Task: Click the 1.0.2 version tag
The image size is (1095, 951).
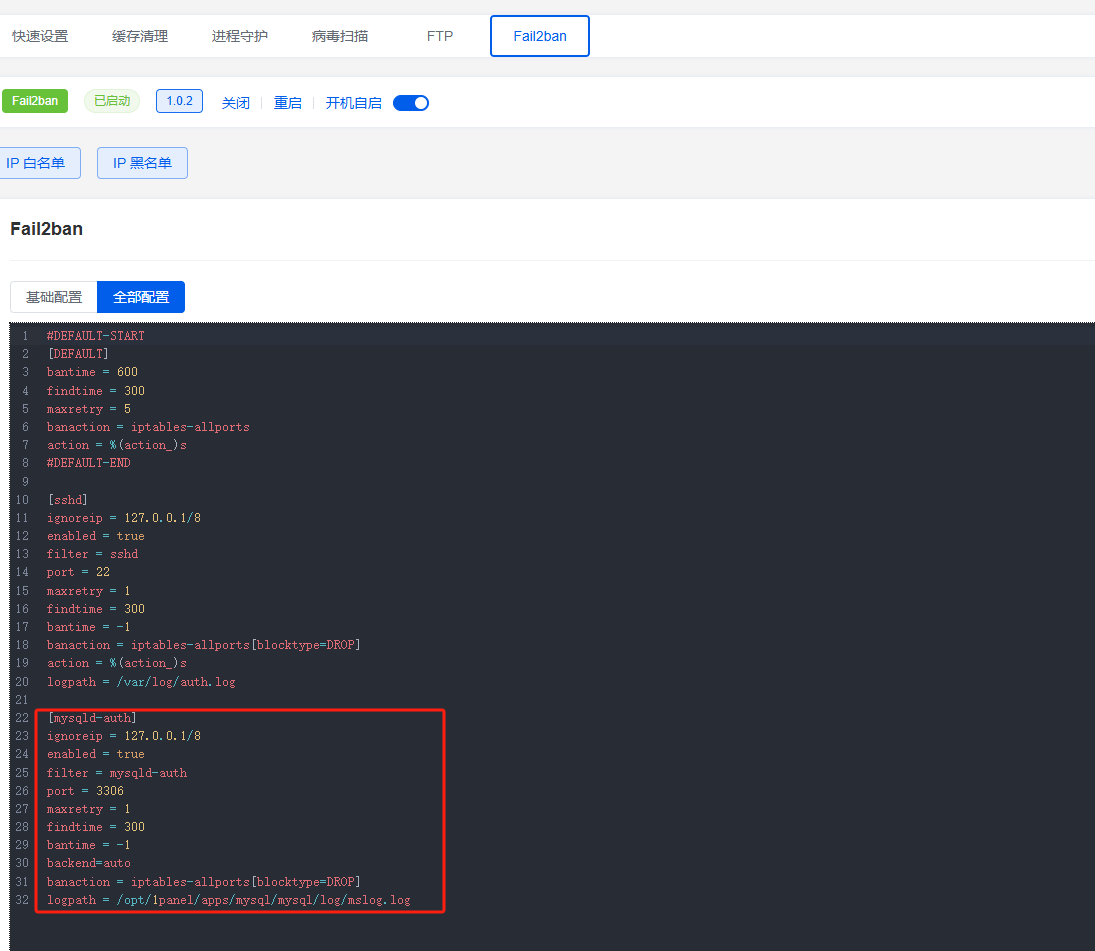Action: [x=179, y=101]
